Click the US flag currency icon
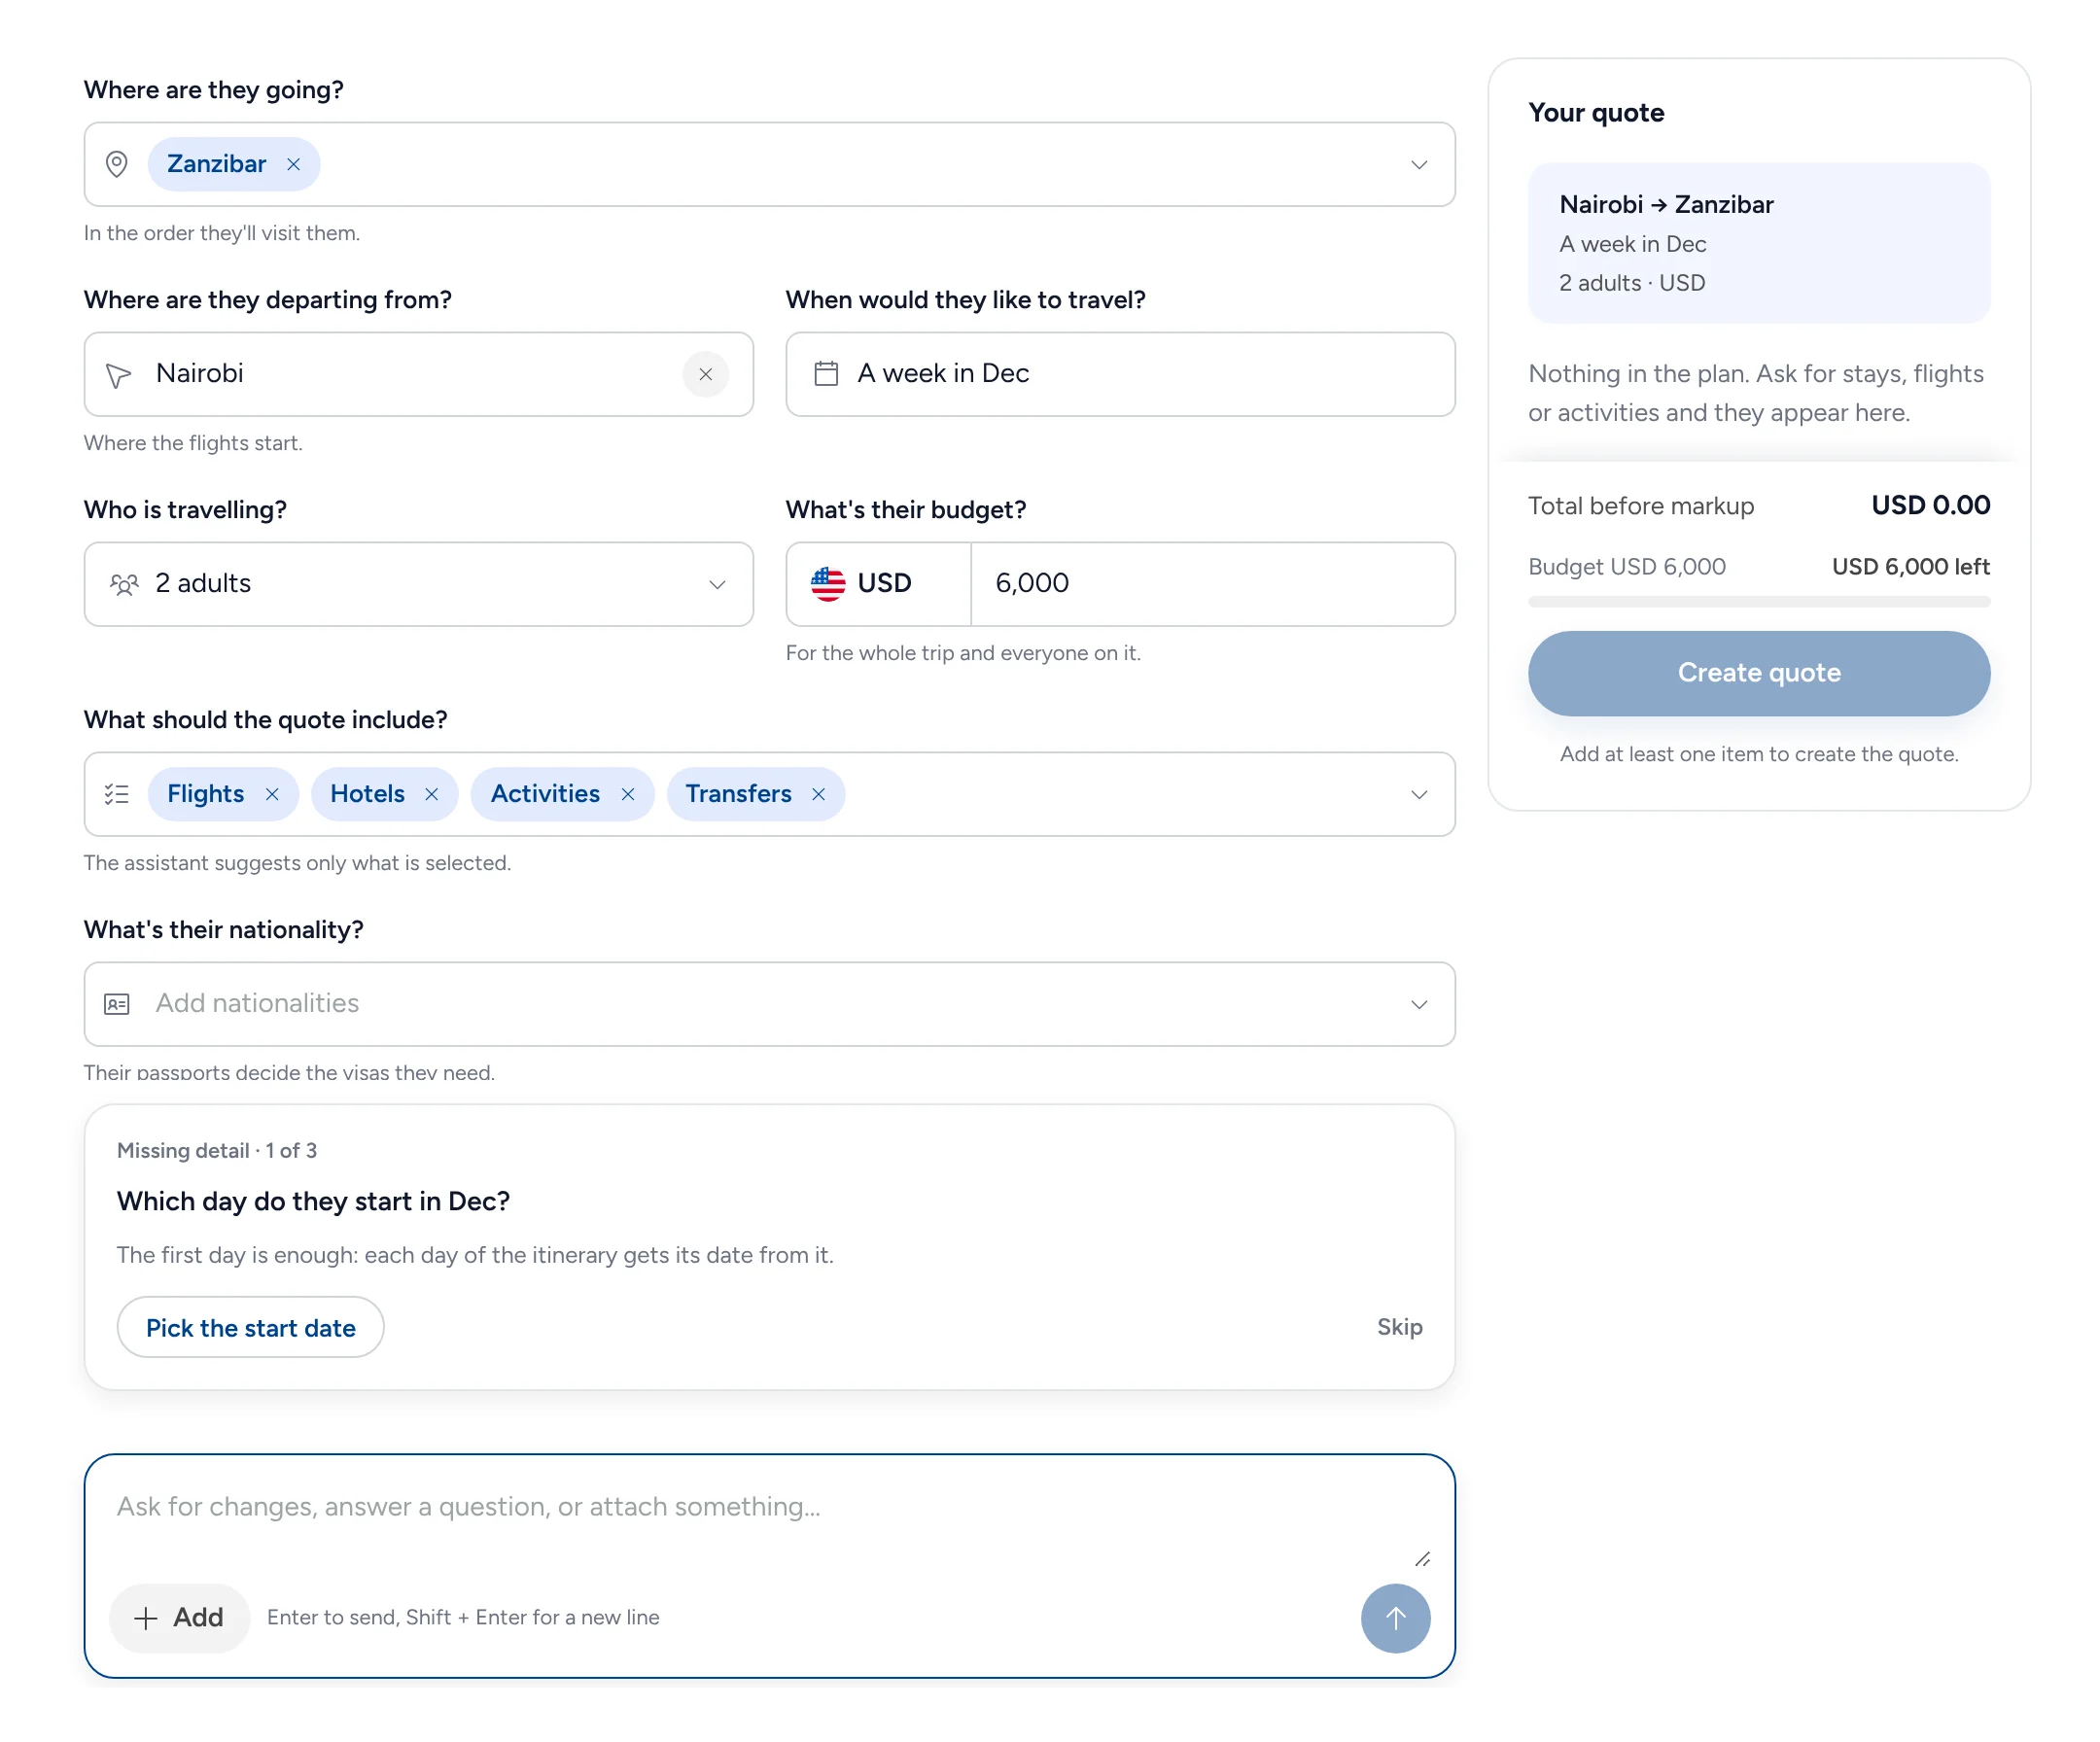Screen dimensions: 2100x1742 (828, 584)
